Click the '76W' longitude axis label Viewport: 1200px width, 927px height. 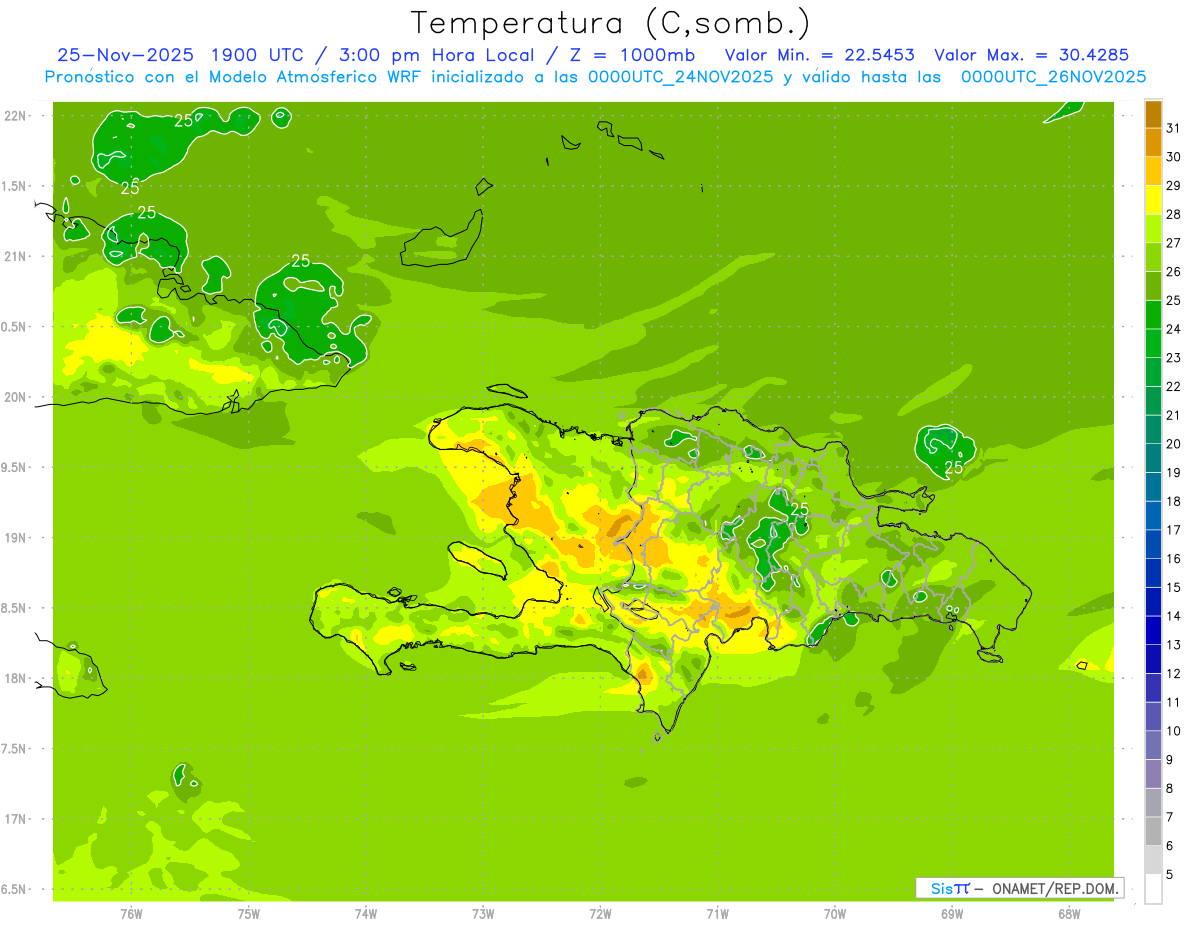coord(131,913)
